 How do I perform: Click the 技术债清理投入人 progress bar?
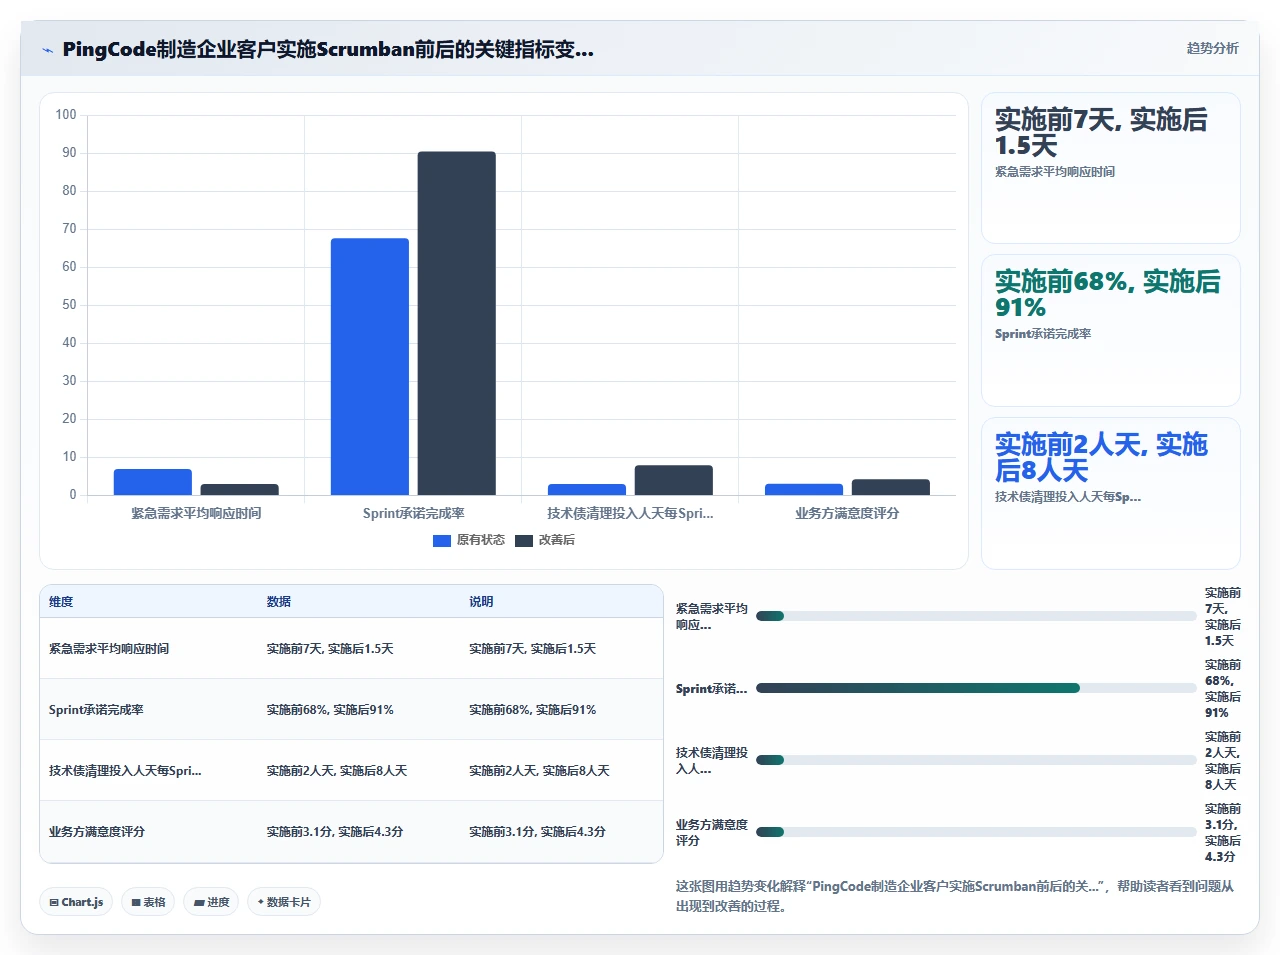click(x=976, y=760)
